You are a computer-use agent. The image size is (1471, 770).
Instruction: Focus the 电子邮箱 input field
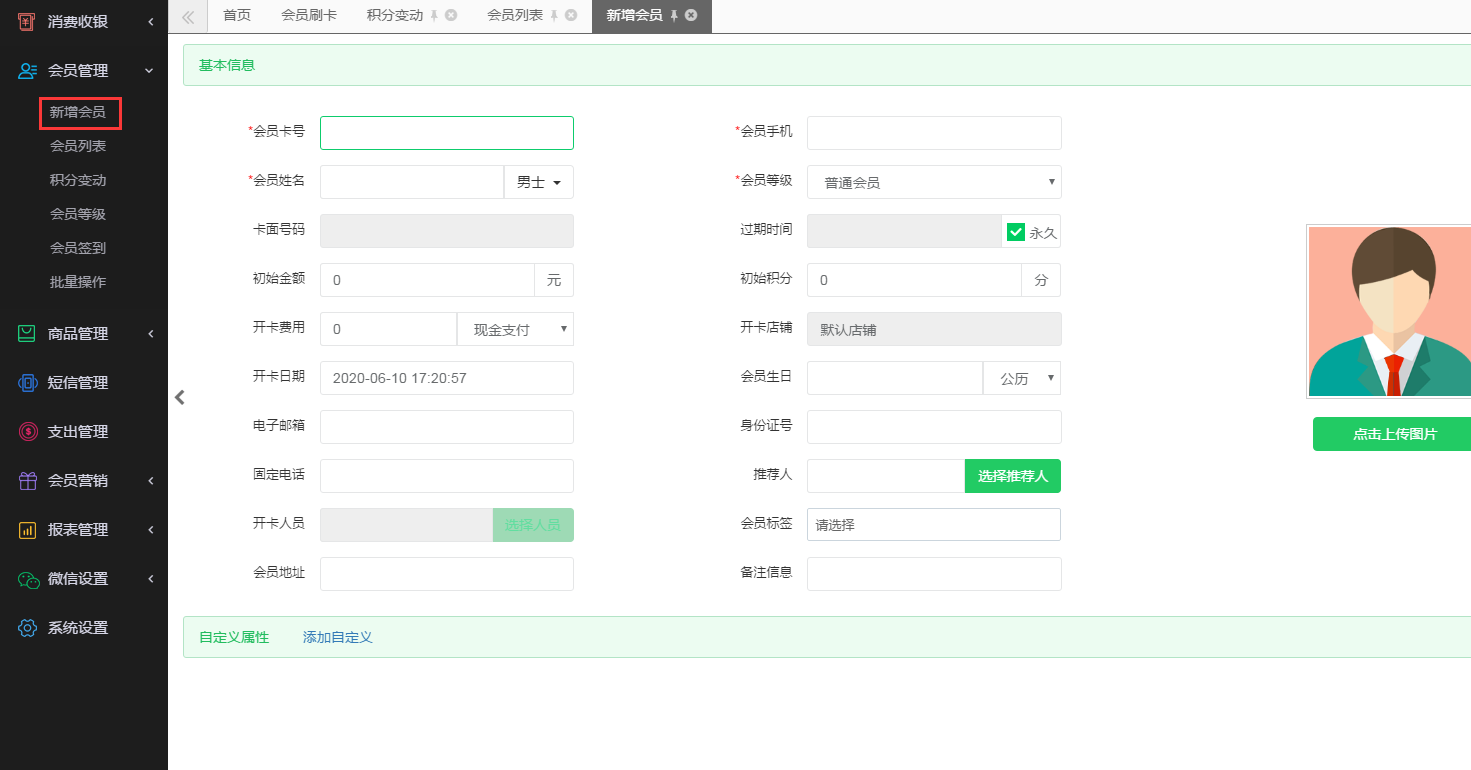447,427
